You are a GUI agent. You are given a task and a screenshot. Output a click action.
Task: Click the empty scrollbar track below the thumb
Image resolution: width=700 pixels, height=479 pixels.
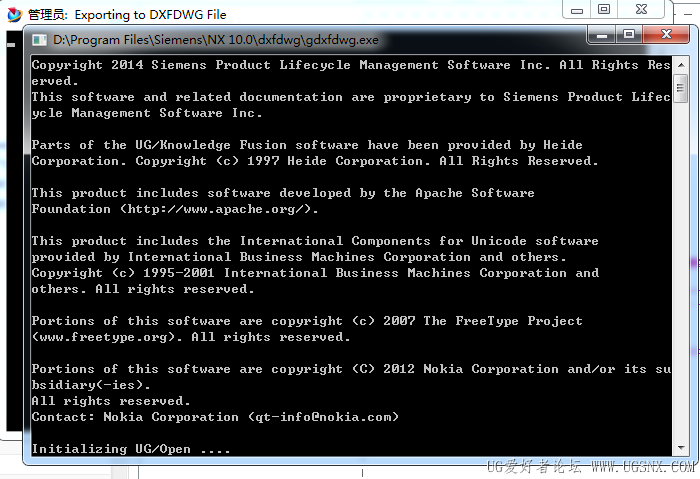click(x=681, y=272)
